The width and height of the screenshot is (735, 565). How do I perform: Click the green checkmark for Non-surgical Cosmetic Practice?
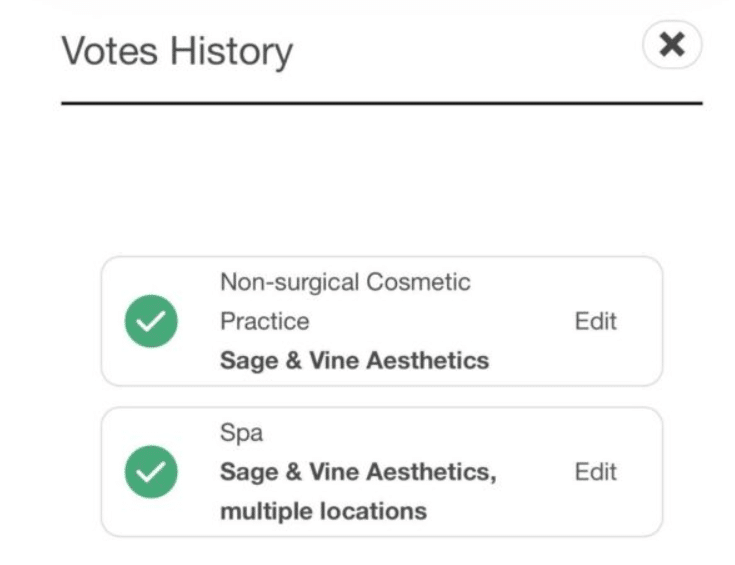click(x=151, y=322)
